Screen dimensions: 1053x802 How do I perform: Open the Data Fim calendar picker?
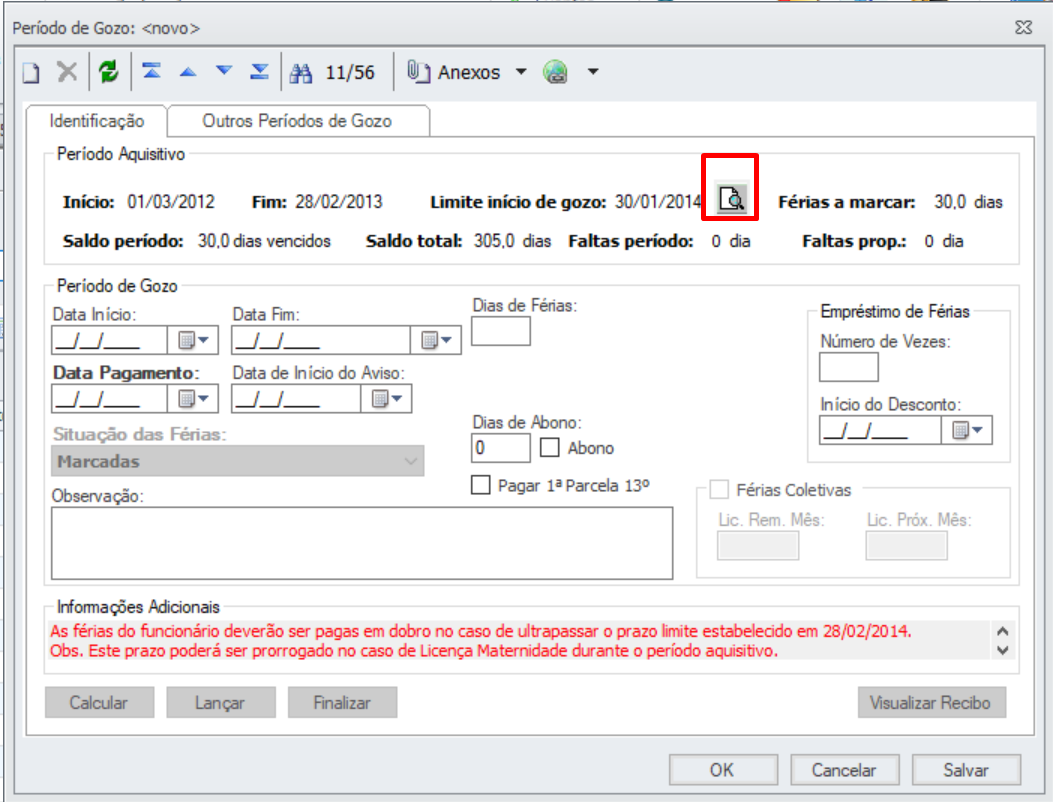[x=436, y=341]
